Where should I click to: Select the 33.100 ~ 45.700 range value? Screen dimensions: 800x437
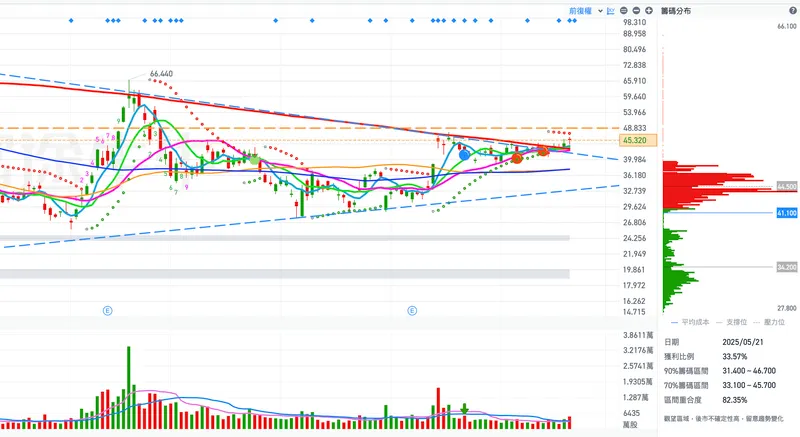pyautogui.click(x=749, y=385)
